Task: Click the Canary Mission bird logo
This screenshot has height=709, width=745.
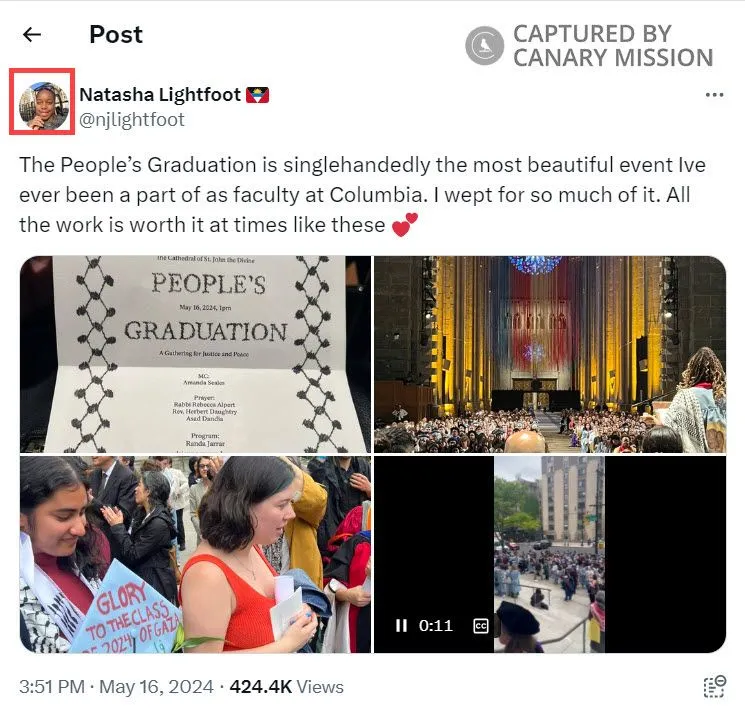Action: pos(484,46)
